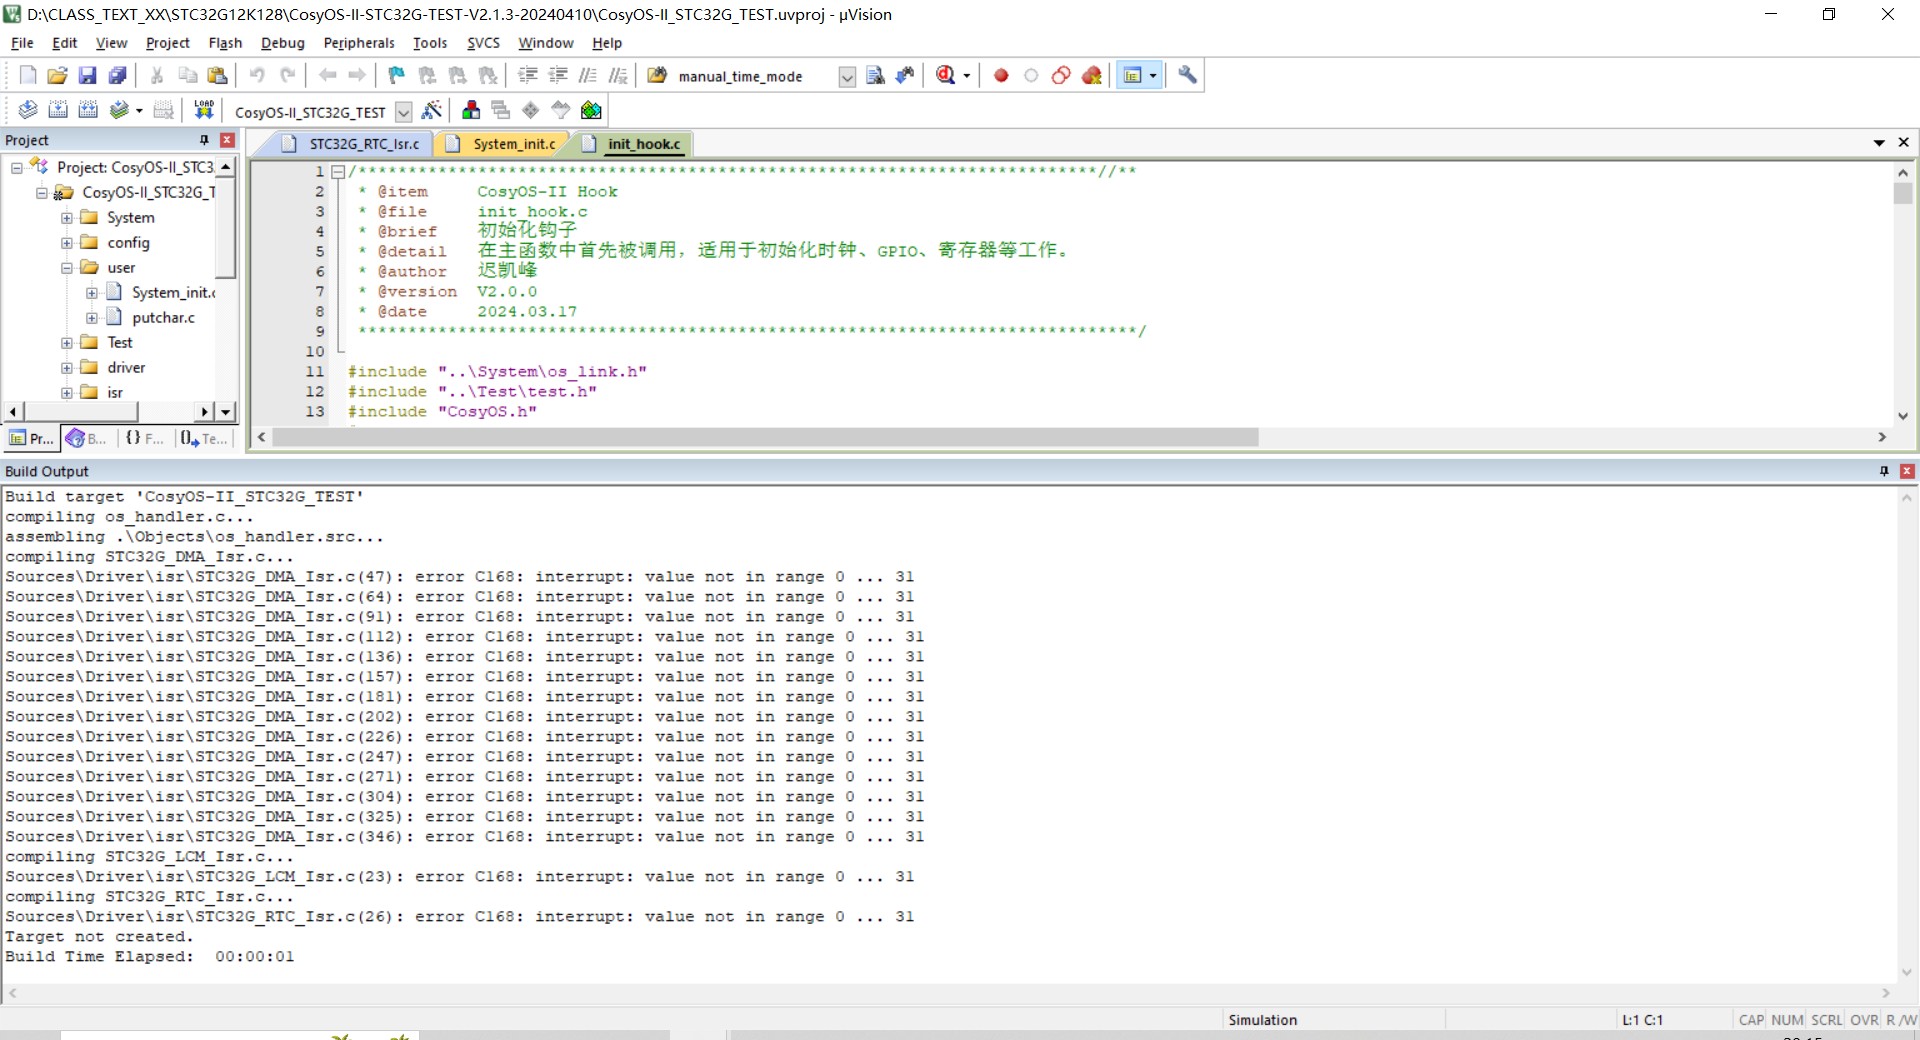1920x1040 pixels.
Task: Open Options for Target magic wand icon
Action: (x=432, y=111)
